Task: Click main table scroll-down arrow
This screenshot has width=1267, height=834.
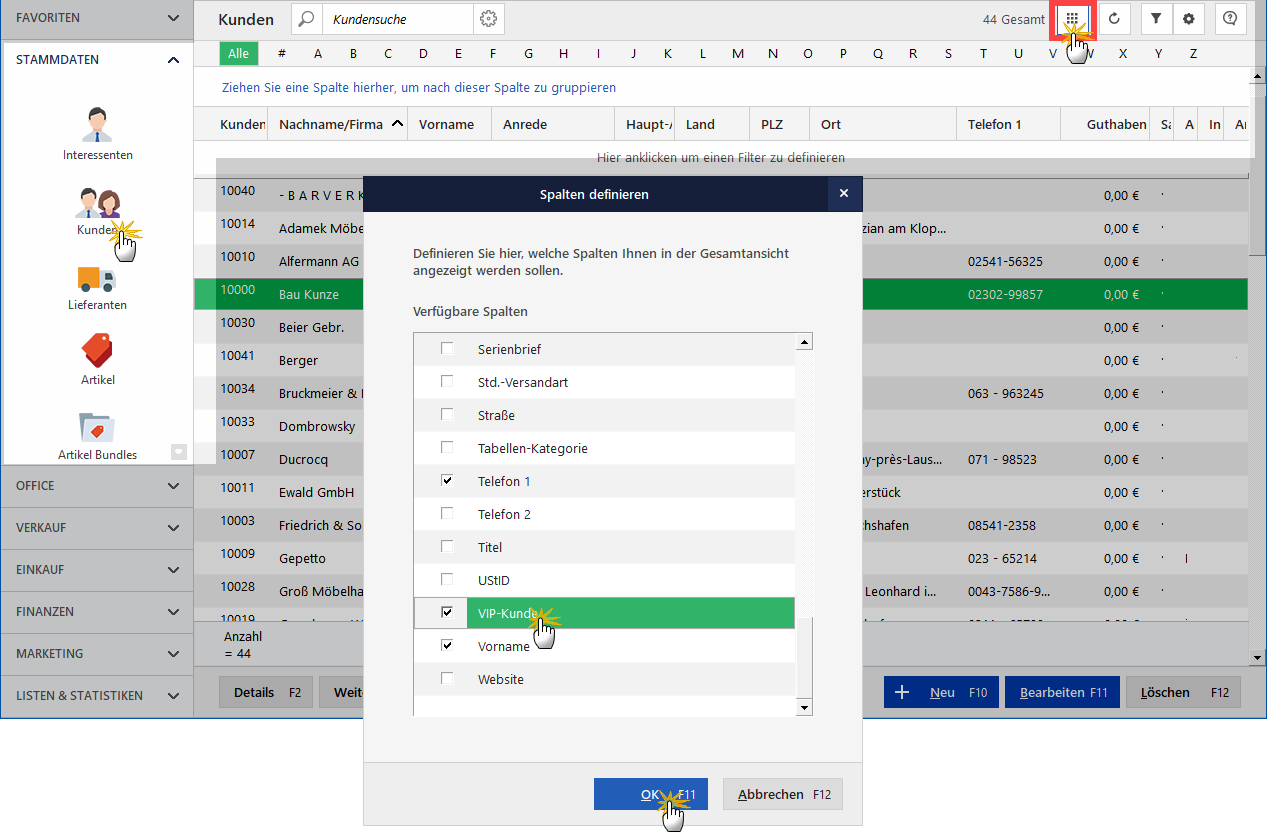Action: coord(1258,658)
